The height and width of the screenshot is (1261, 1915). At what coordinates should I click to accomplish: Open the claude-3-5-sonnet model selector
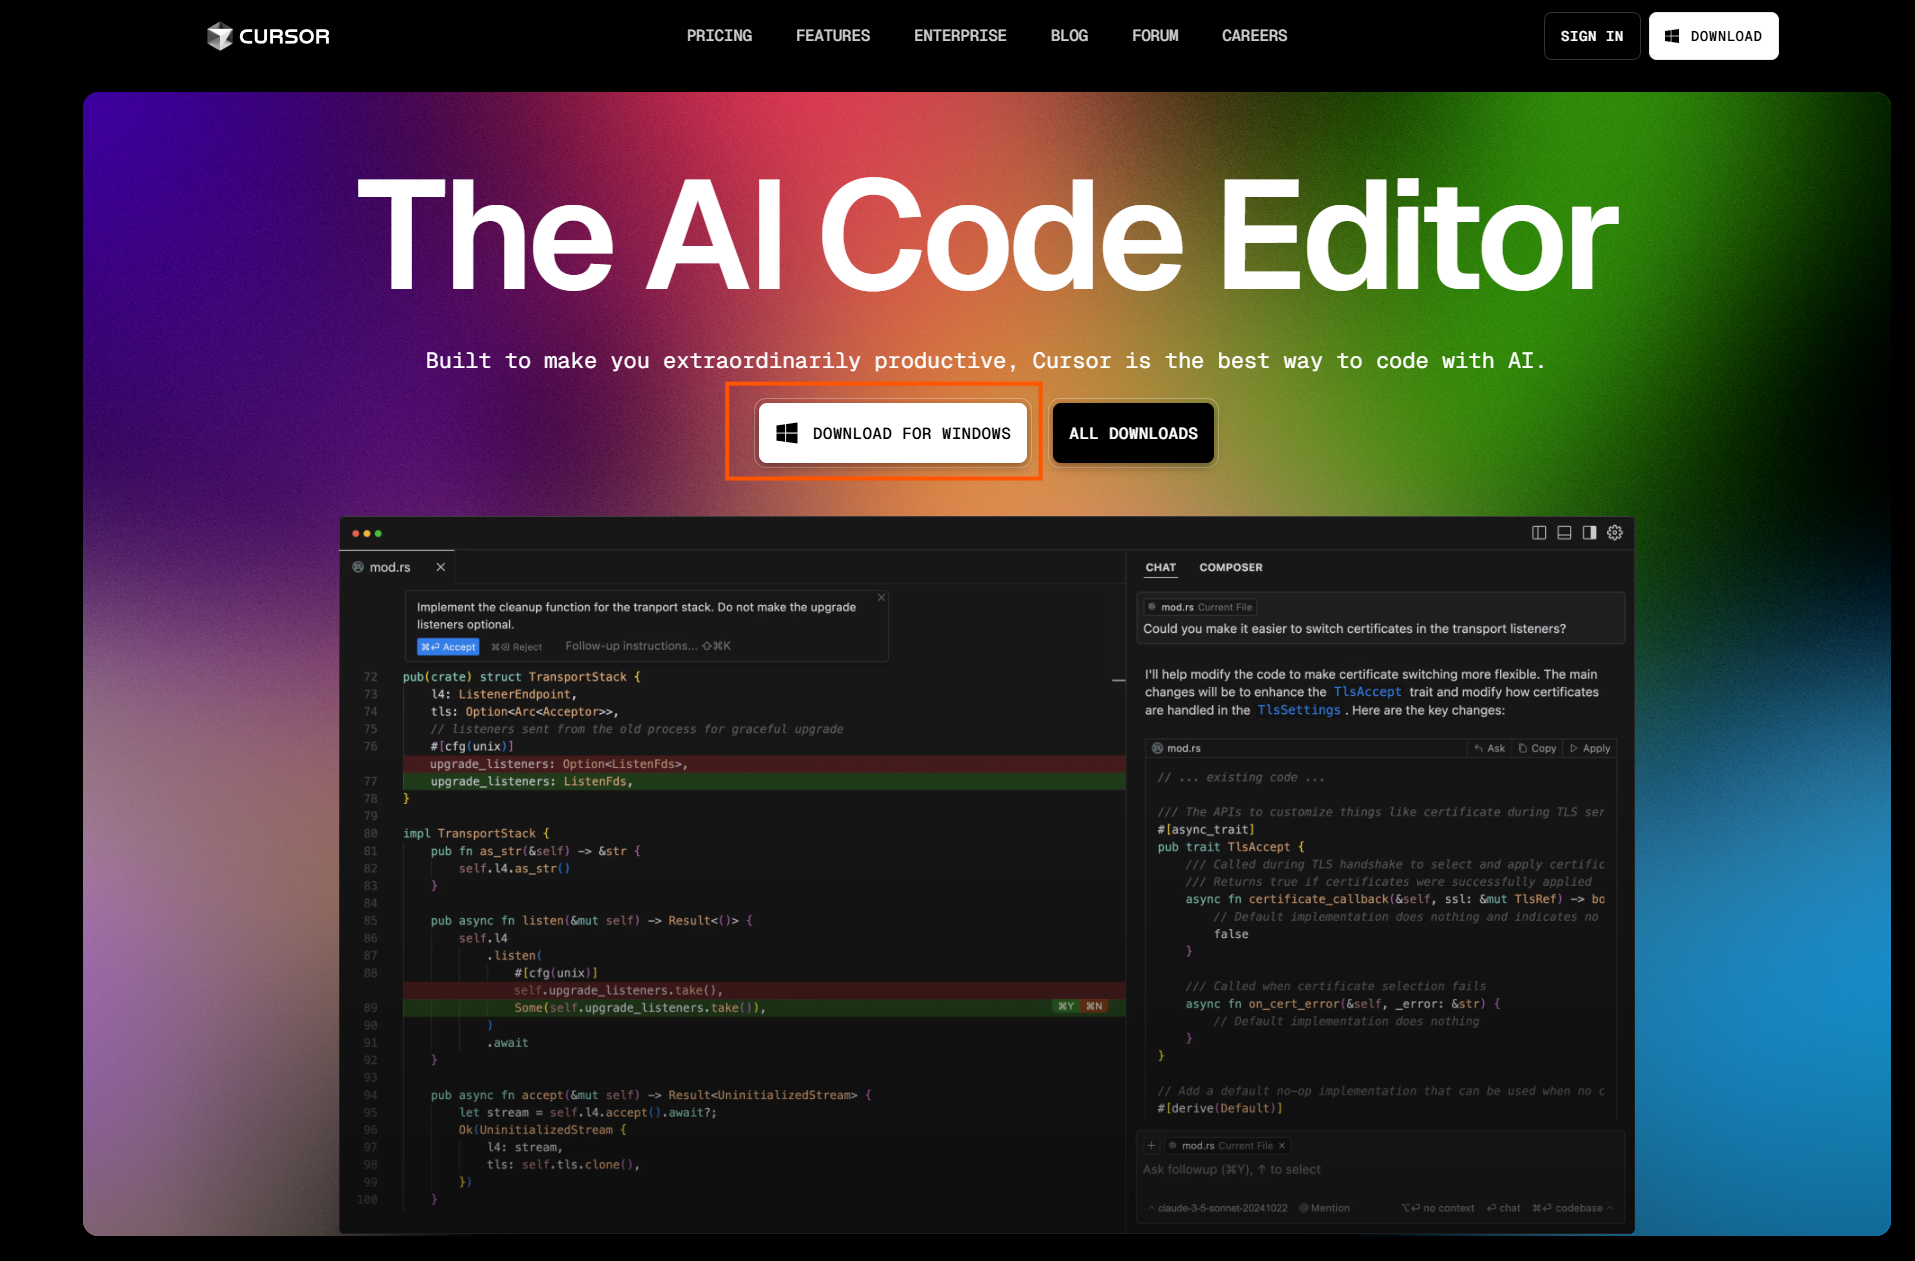click(1217, 1208)
